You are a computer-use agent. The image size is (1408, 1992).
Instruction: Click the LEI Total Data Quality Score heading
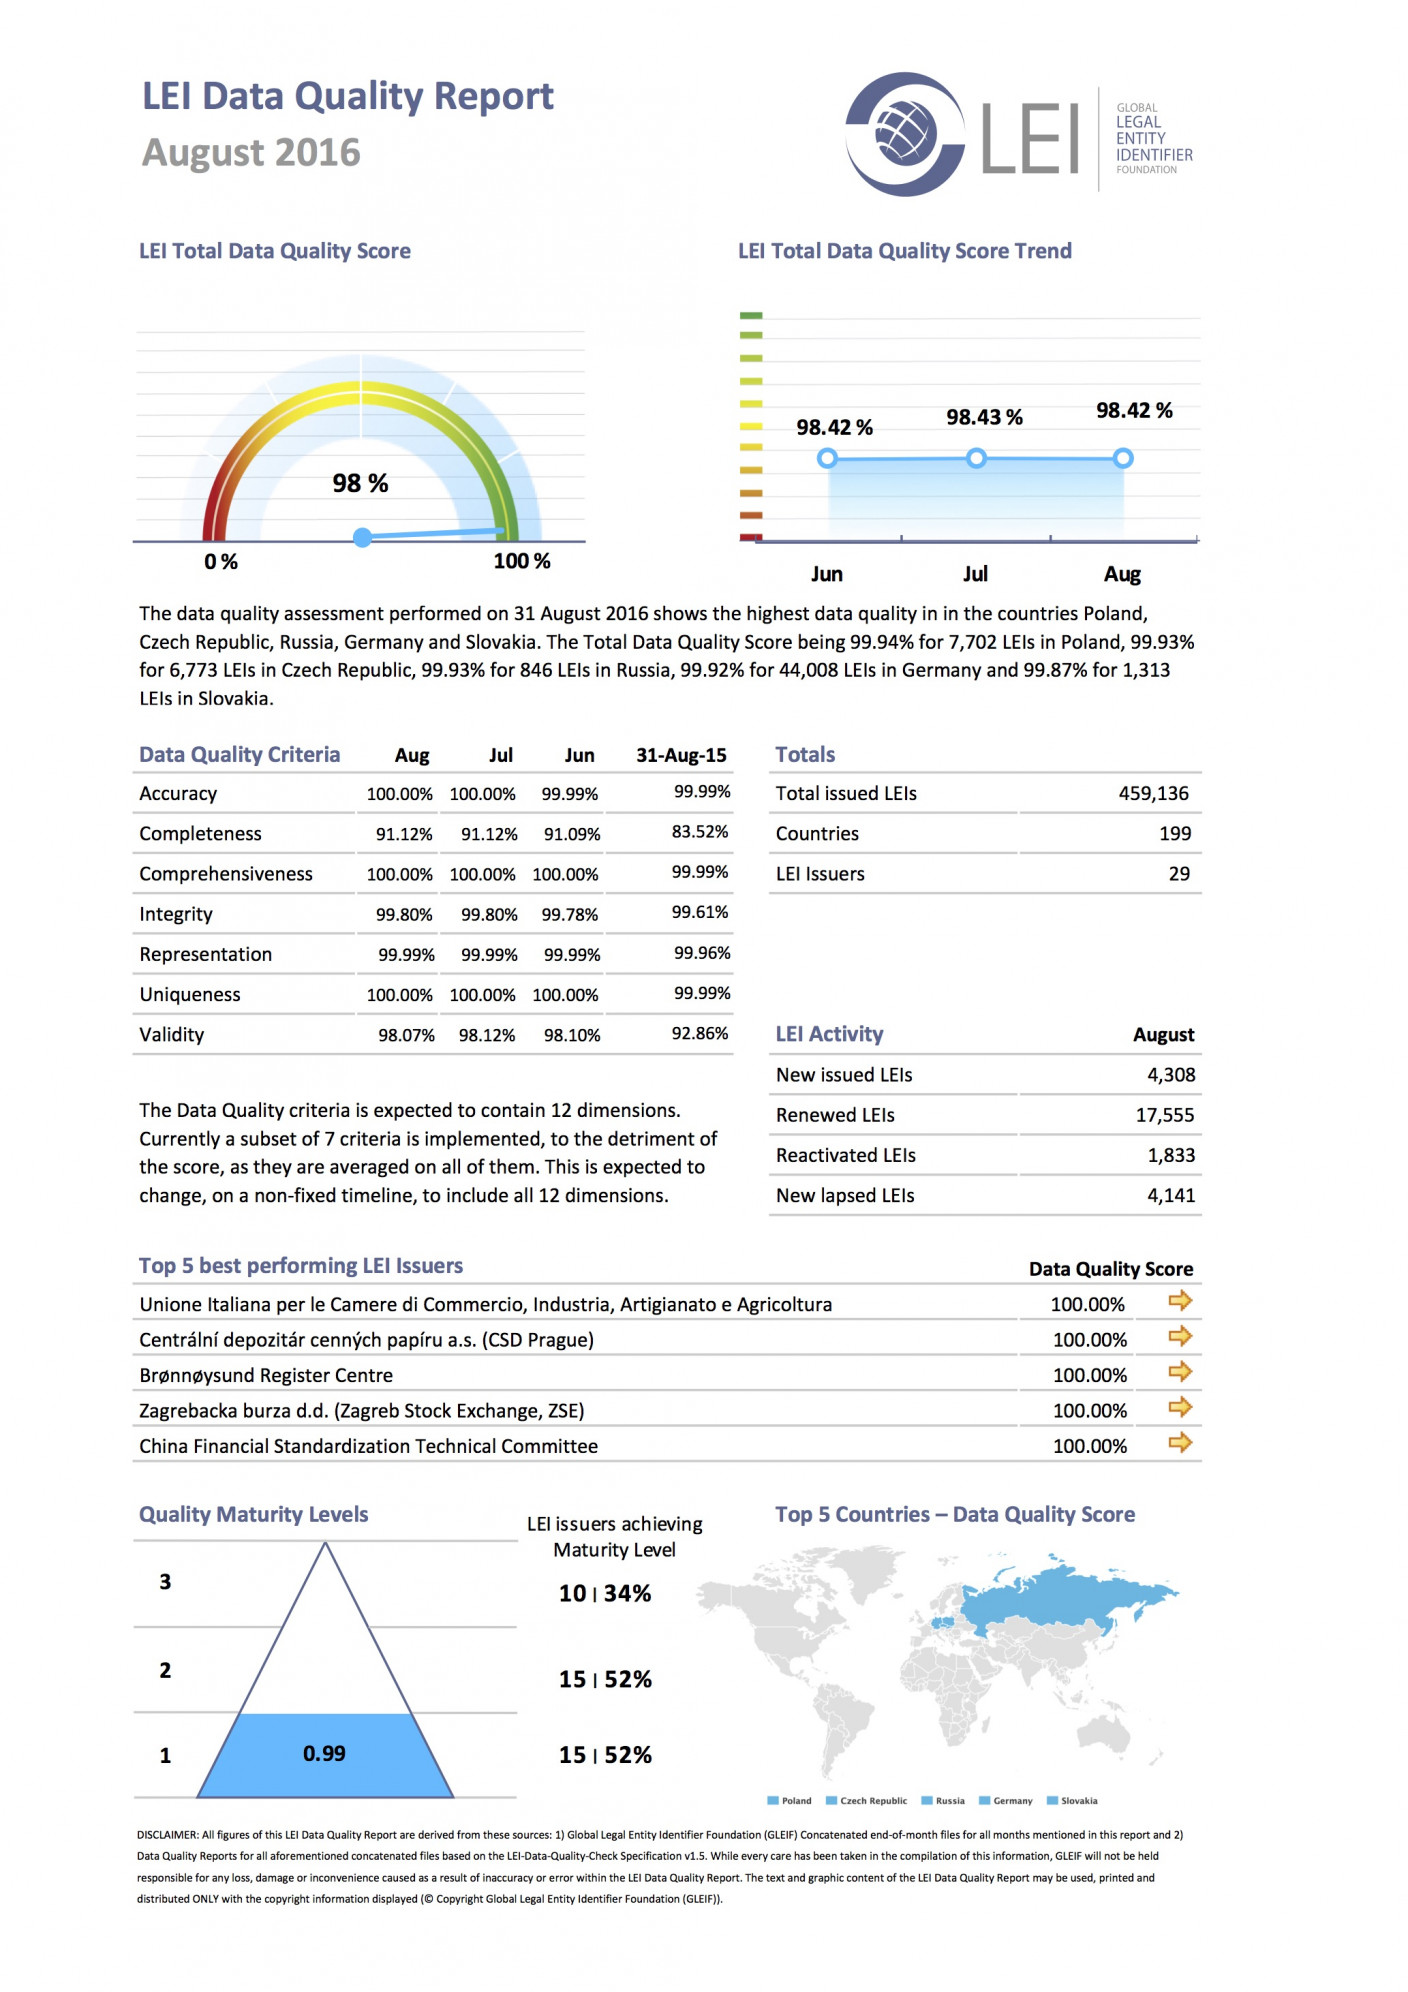pos(275,251)
